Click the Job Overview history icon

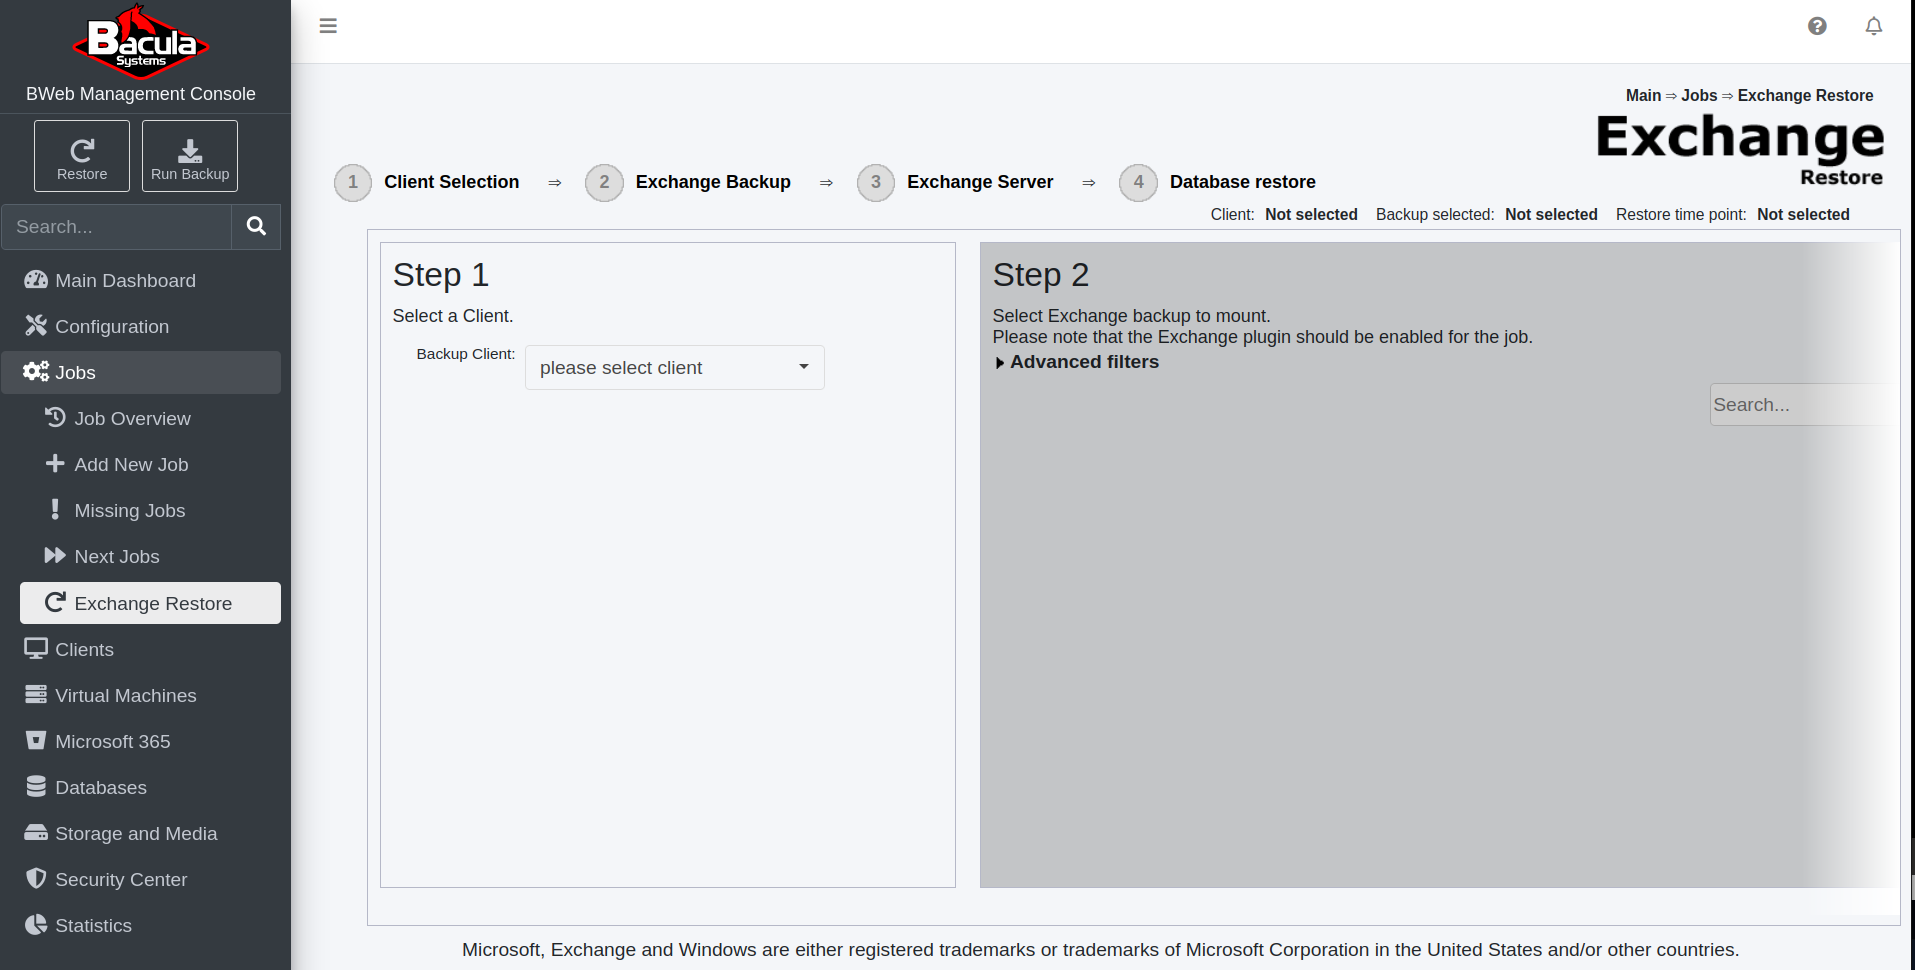click(x=55, y=417)
